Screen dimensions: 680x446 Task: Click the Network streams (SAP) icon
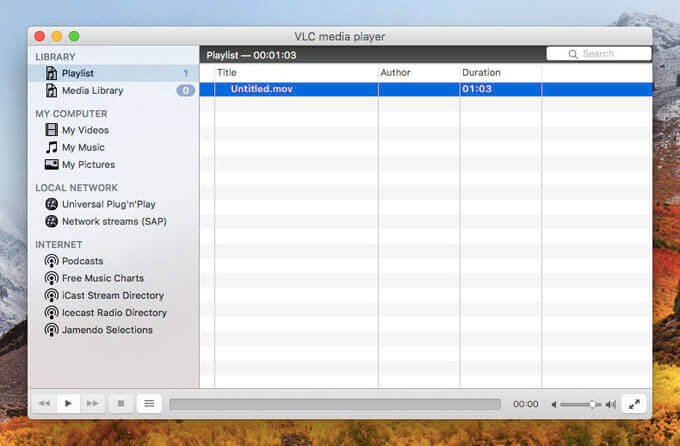(x=51, y=221)
